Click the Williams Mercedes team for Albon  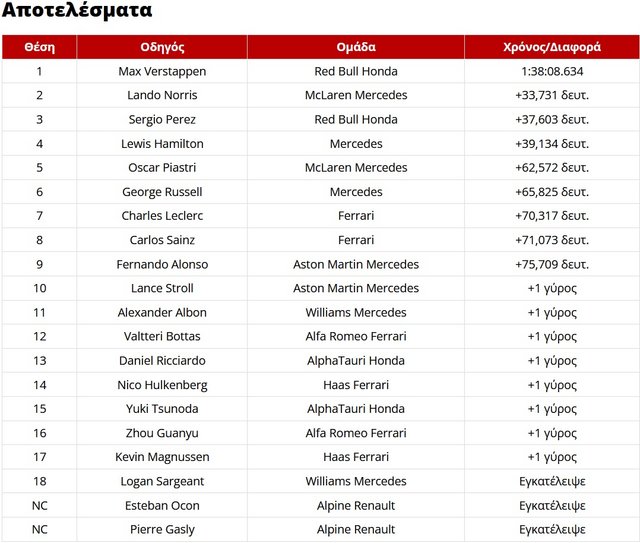[356, 312]
